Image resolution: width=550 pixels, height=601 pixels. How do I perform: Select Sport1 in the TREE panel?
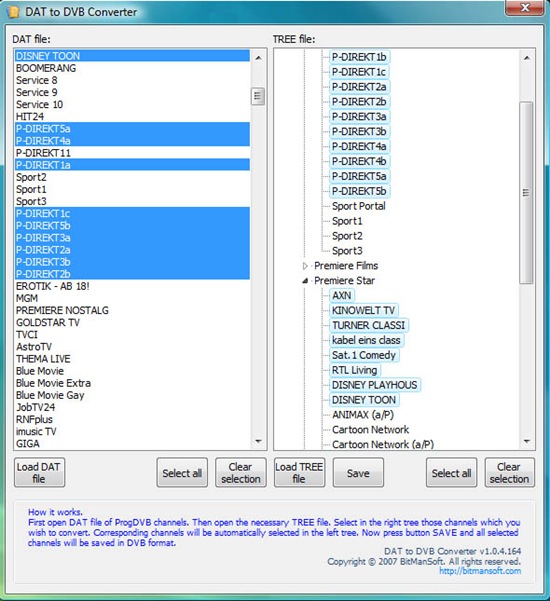point(347,221)
